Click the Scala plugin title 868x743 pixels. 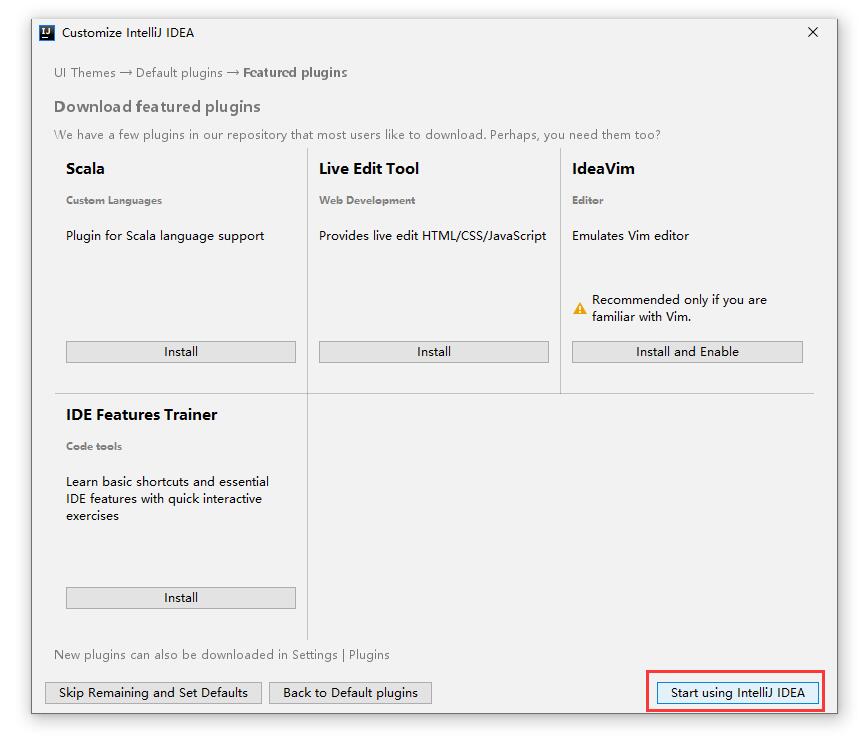pos(85,168)
